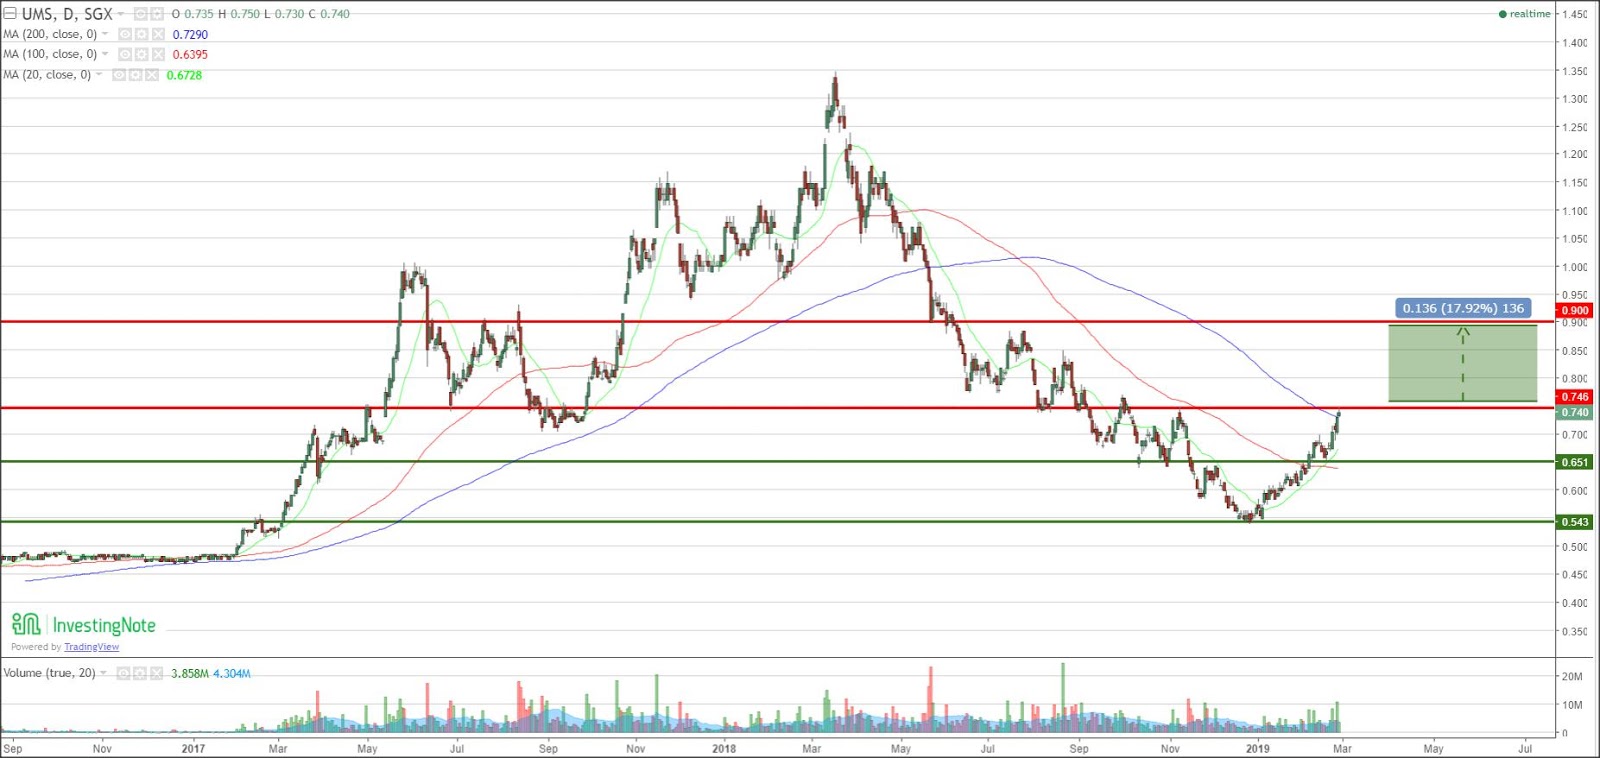
Task: Click the volume average value 4.304M
Action: (231, 673)
